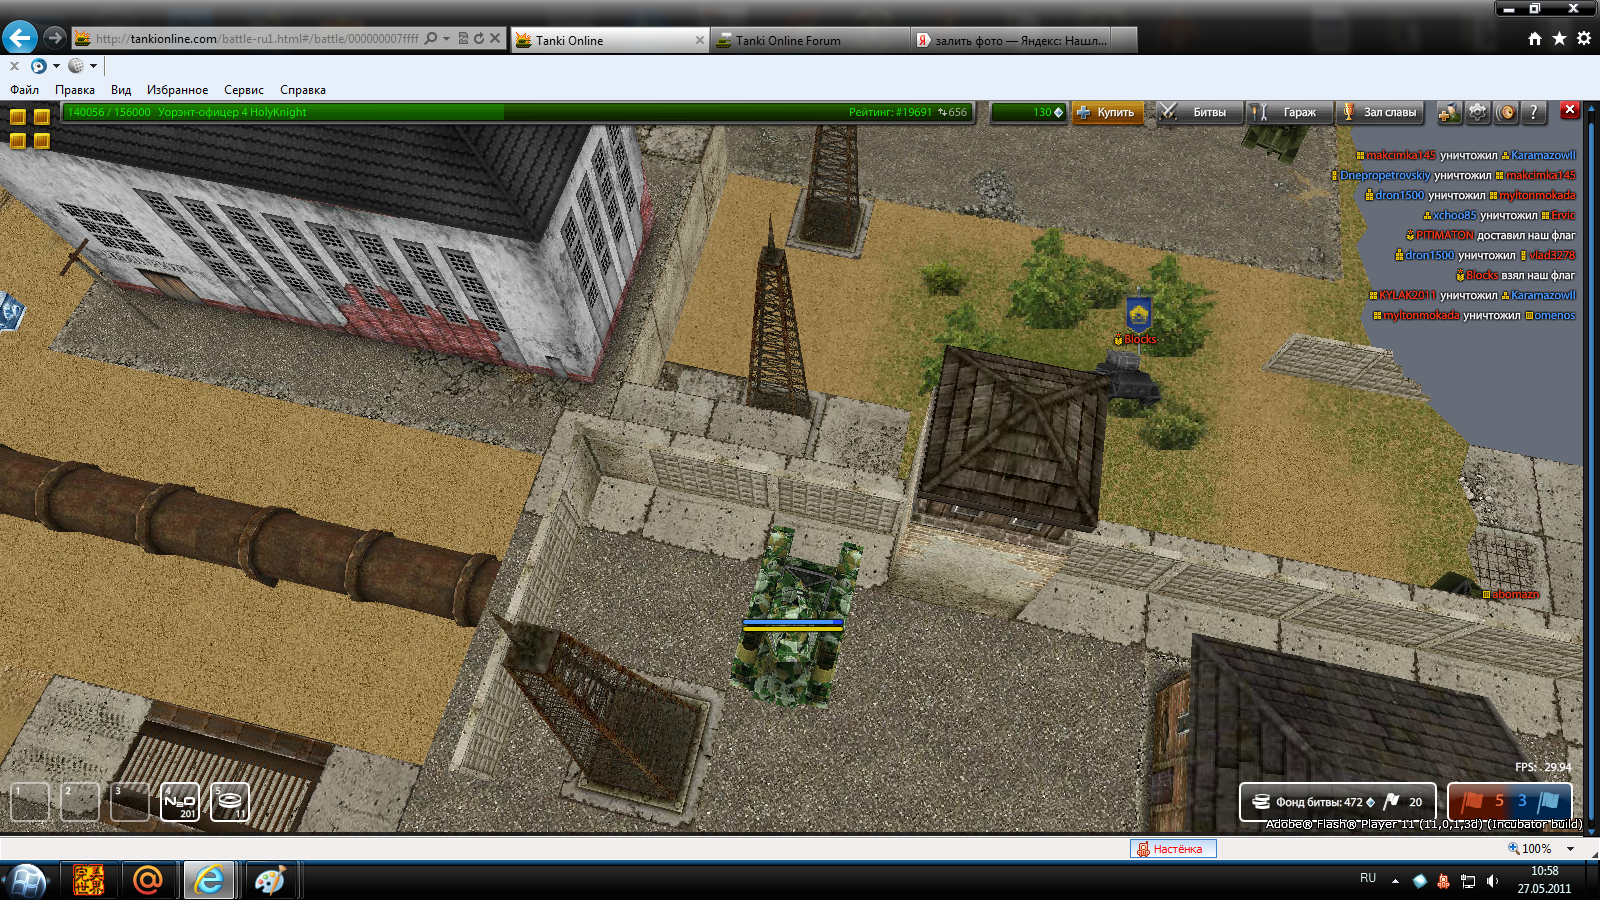The width and height of the screenshot is (1600, 900).
Task: Go back with the browser back arrow
Action: coord(20,38)
